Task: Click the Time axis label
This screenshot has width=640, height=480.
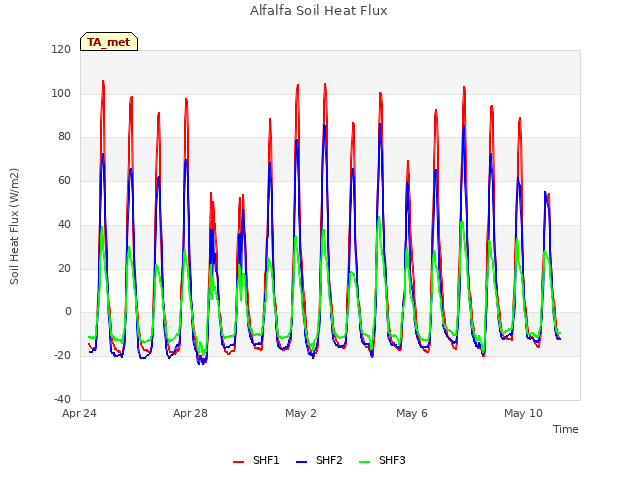Action: (566, 429)
